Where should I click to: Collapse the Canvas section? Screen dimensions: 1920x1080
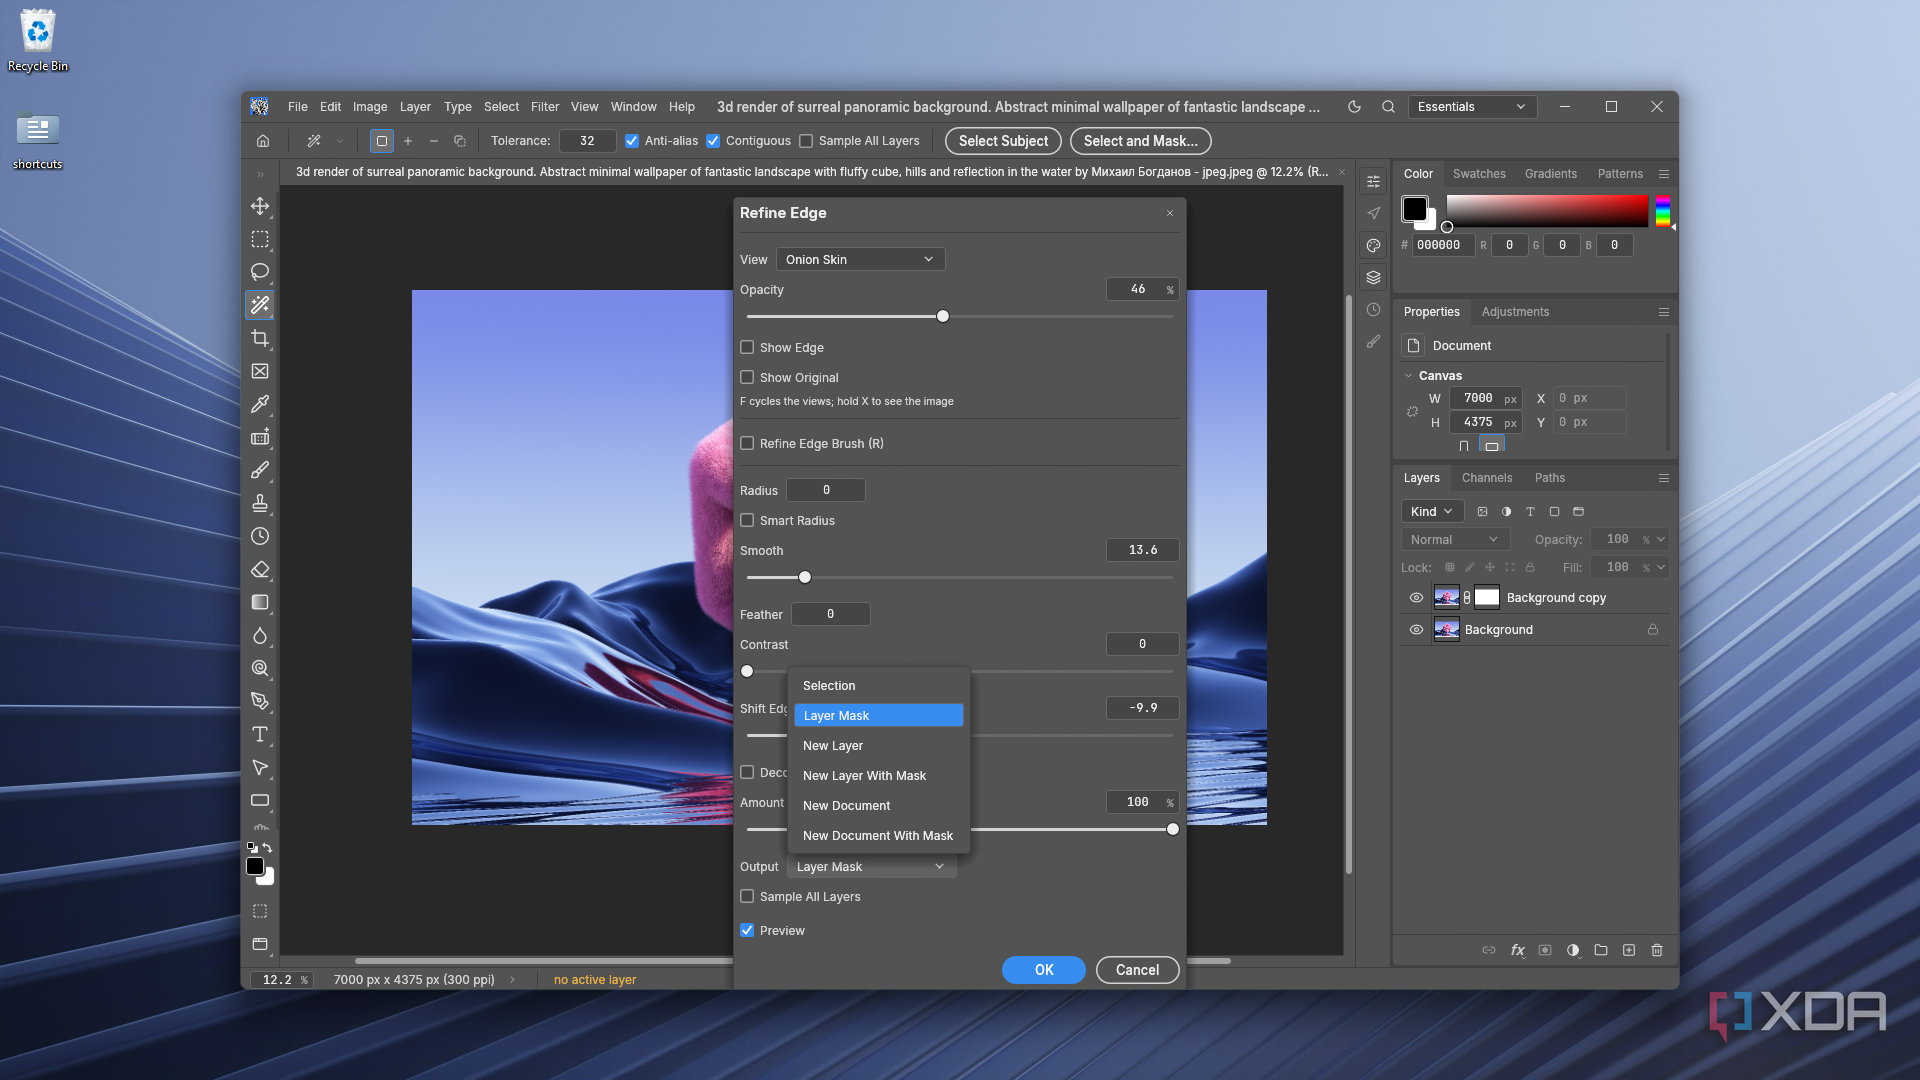point(1408,376)
